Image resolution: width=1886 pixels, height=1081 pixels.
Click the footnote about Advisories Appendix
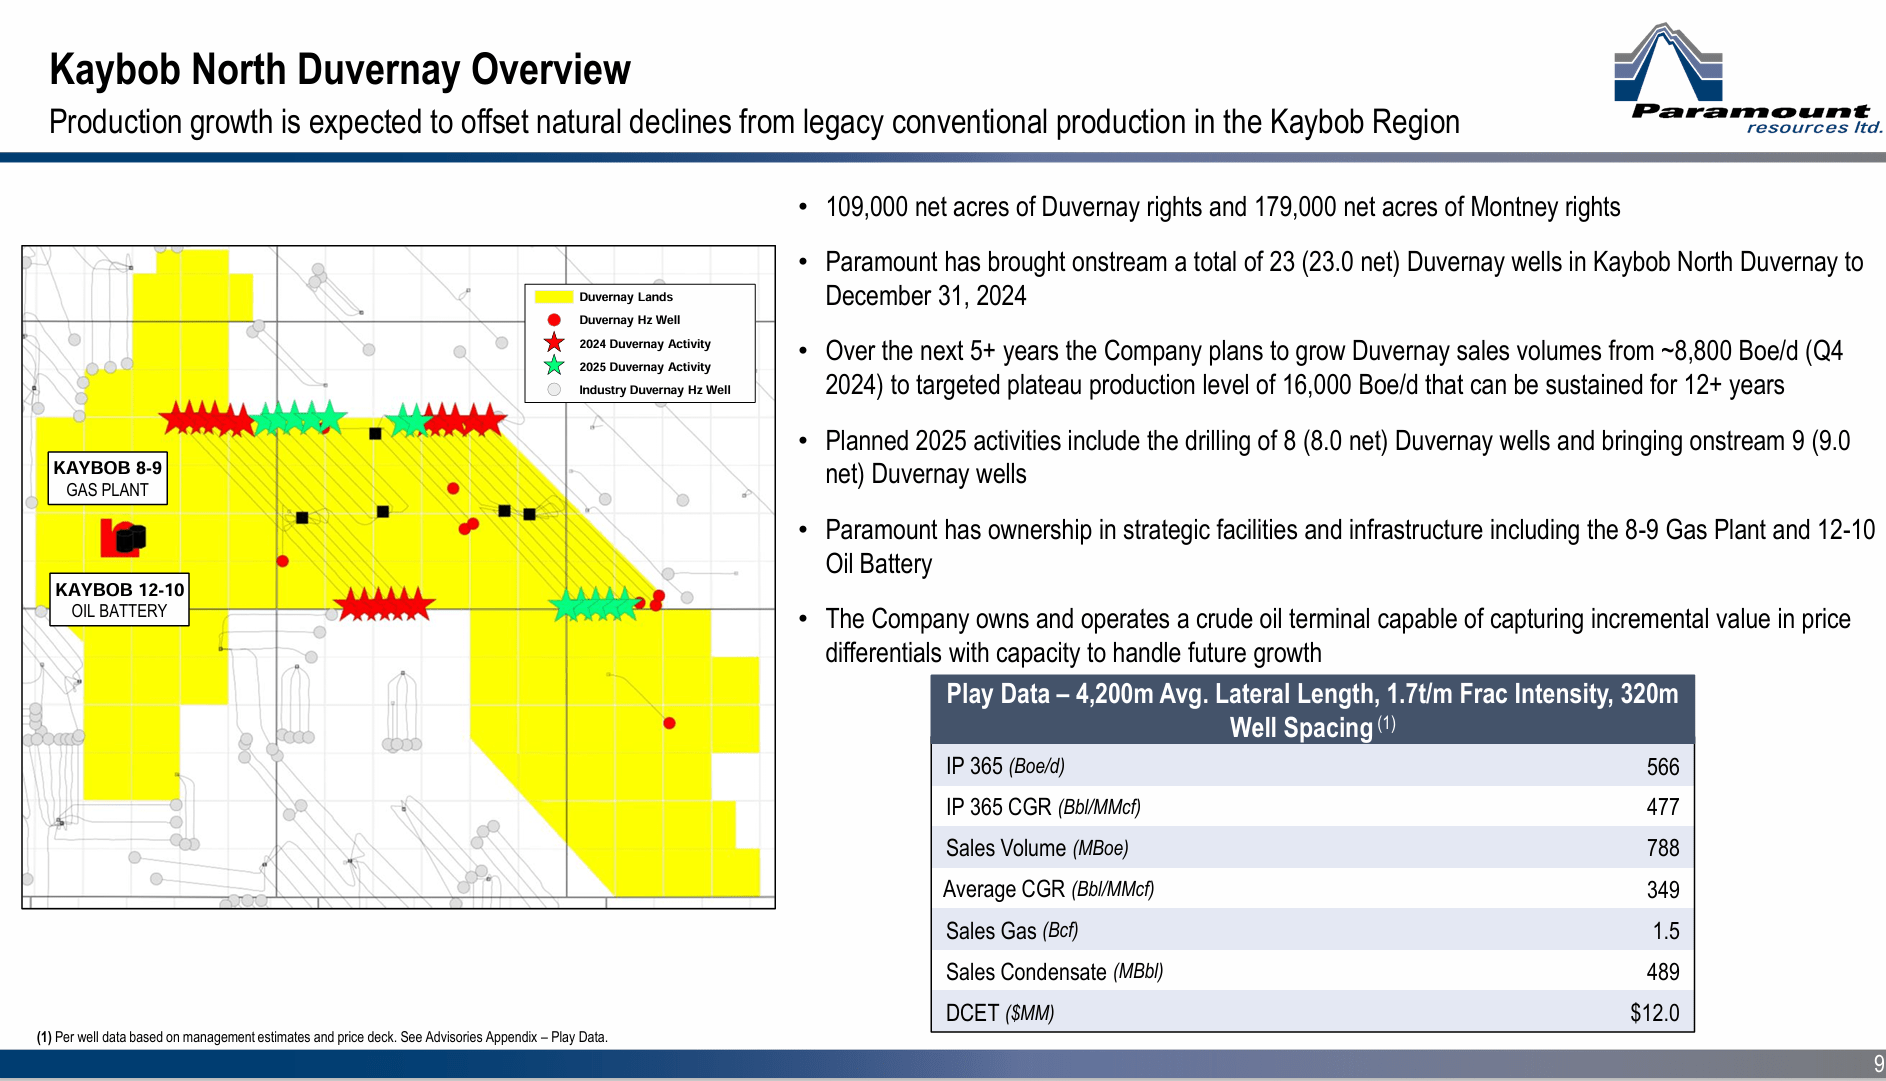click(323, 1037)
